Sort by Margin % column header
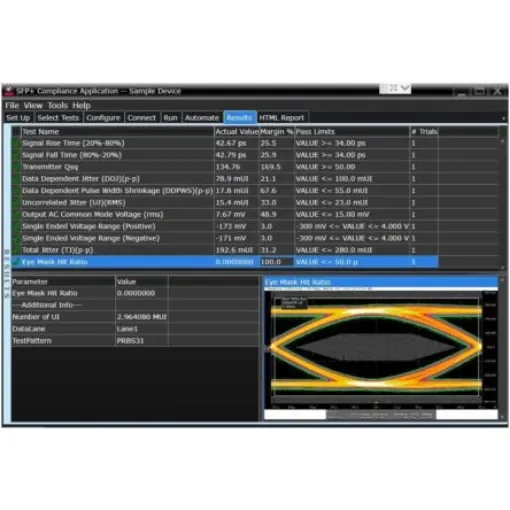Image resolution: width=510 pixels, height=510 pixels. pyautogui.click(x=277, y=132)
